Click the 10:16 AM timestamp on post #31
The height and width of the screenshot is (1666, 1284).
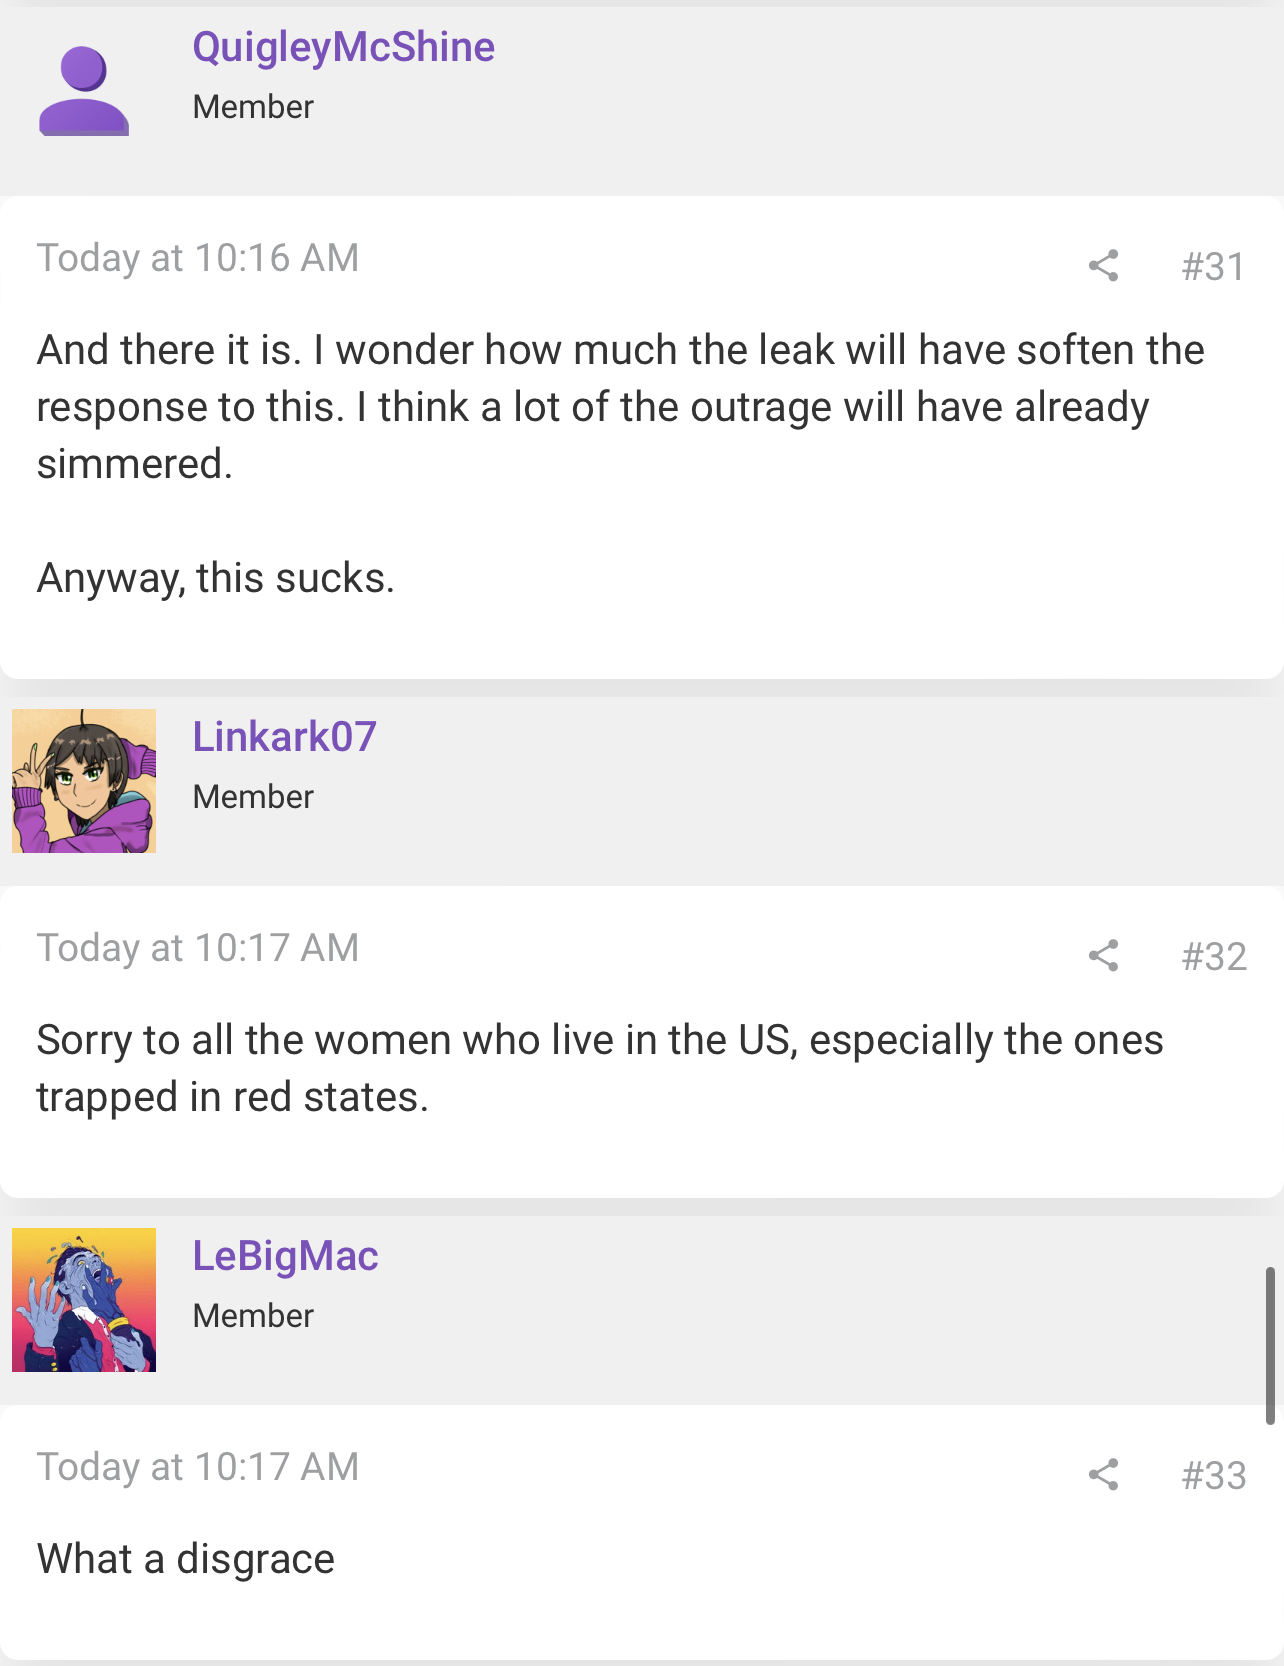pyautogui.click(x=198, y=258)
